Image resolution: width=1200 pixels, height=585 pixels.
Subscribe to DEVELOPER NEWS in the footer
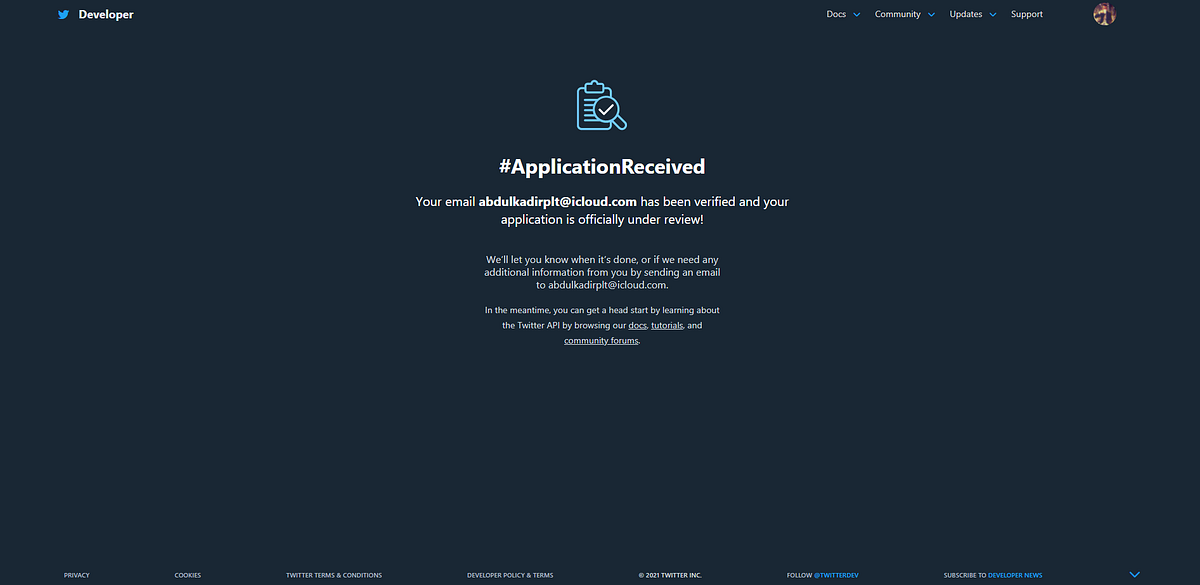[1015, 575]
